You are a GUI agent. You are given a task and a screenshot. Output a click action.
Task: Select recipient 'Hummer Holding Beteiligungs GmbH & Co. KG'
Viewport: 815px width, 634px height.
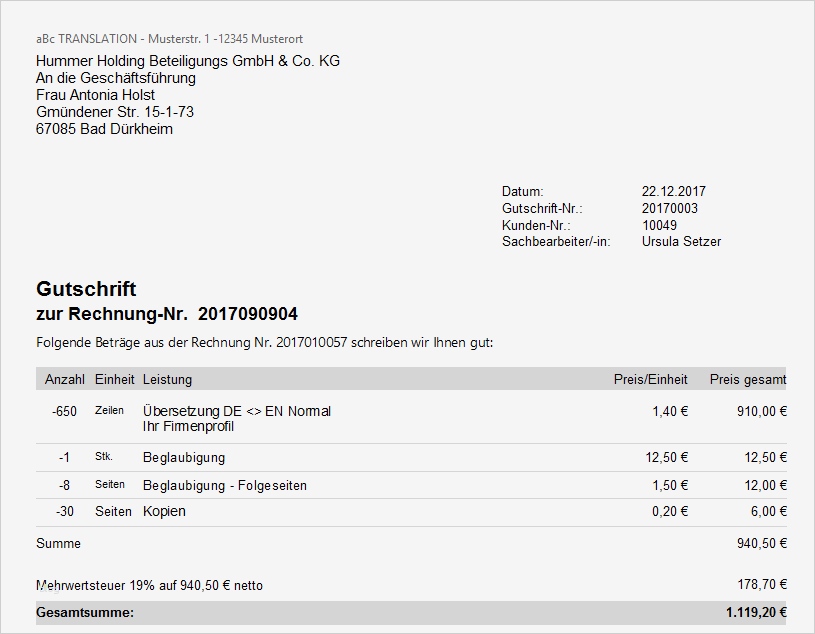pos(188,61)
